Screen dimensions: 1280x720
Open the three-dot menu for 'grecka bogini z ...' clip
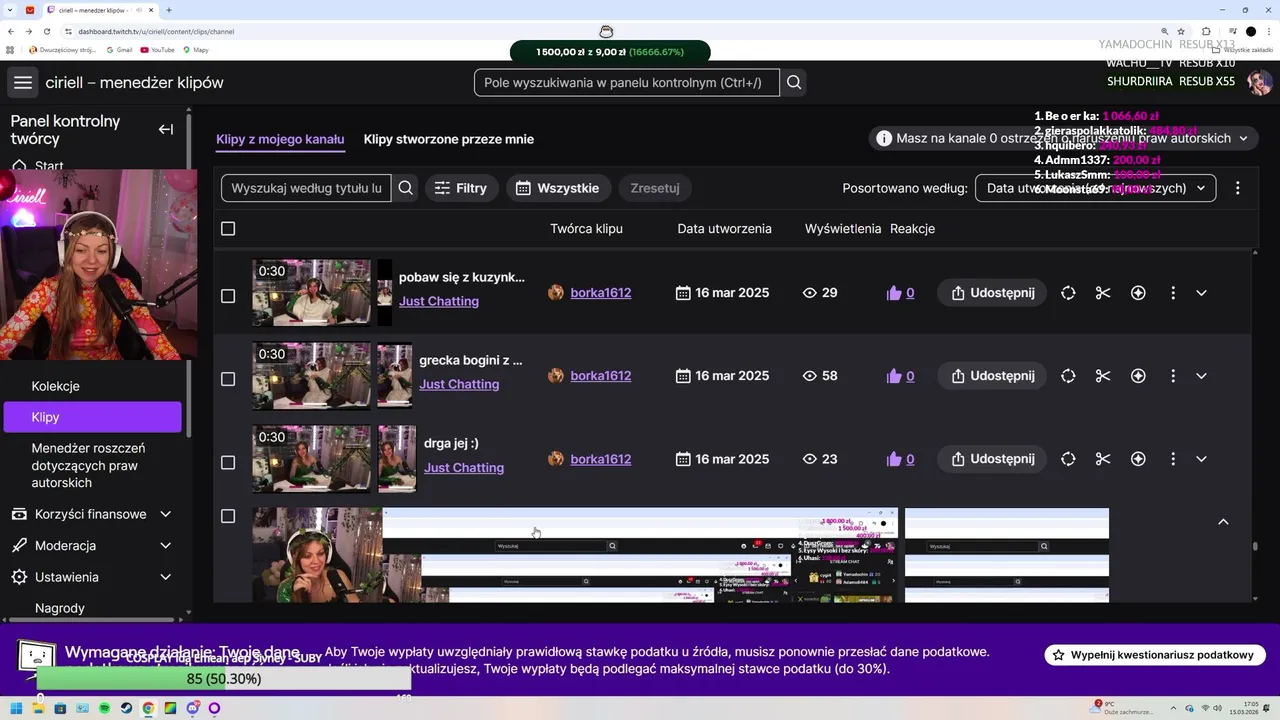1173,376
